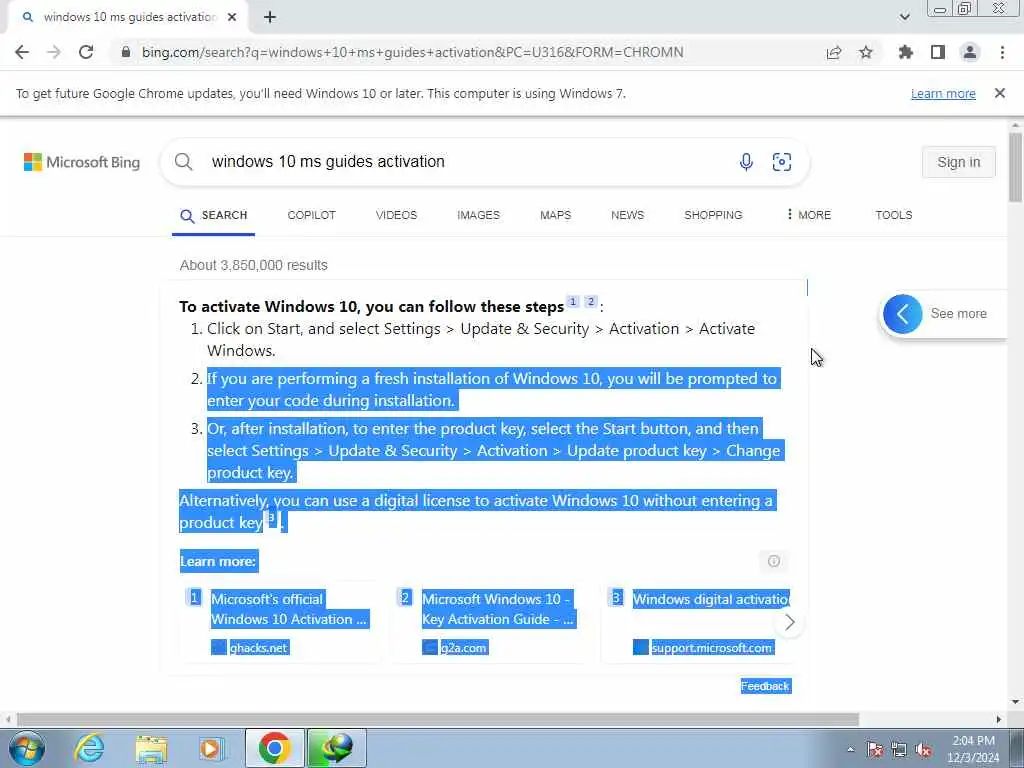1024x768 pixels.
Task: Switch to the SHOPPING tab
Action: (x=713, y=216)
